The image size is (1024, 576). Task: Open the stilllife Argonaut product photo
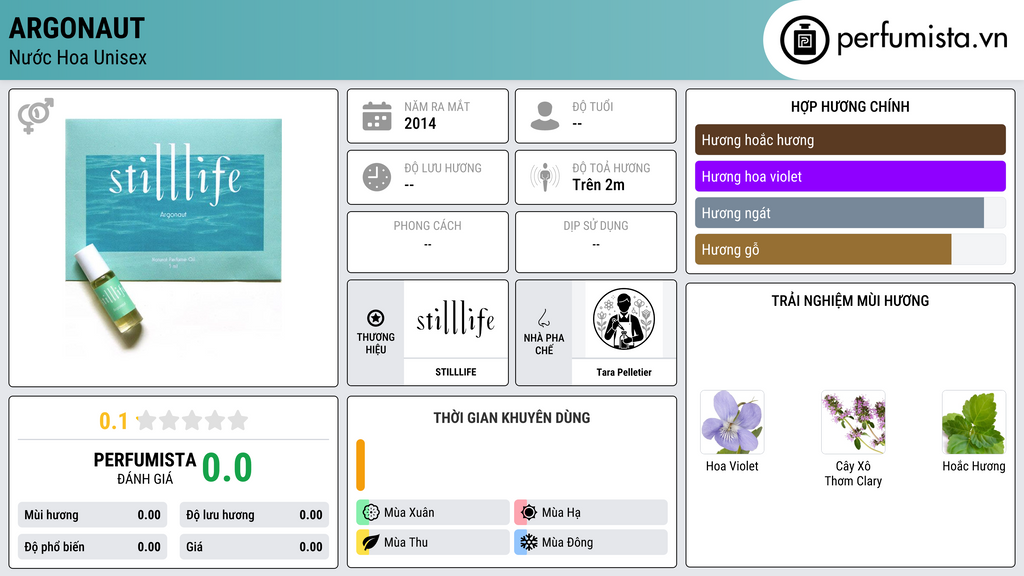point(174,238)
